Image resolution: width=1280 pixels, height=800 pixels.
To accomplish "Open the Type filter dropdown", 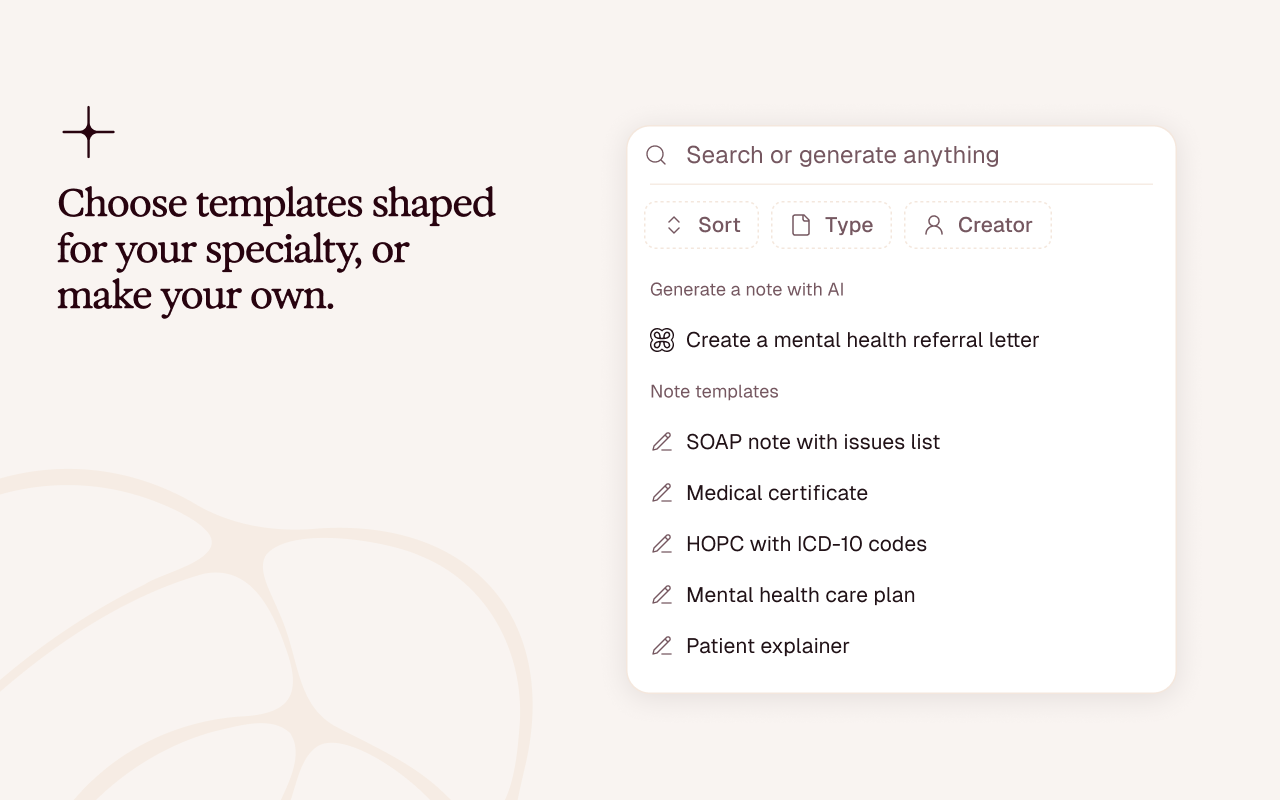I will click(x=831, y=225).
